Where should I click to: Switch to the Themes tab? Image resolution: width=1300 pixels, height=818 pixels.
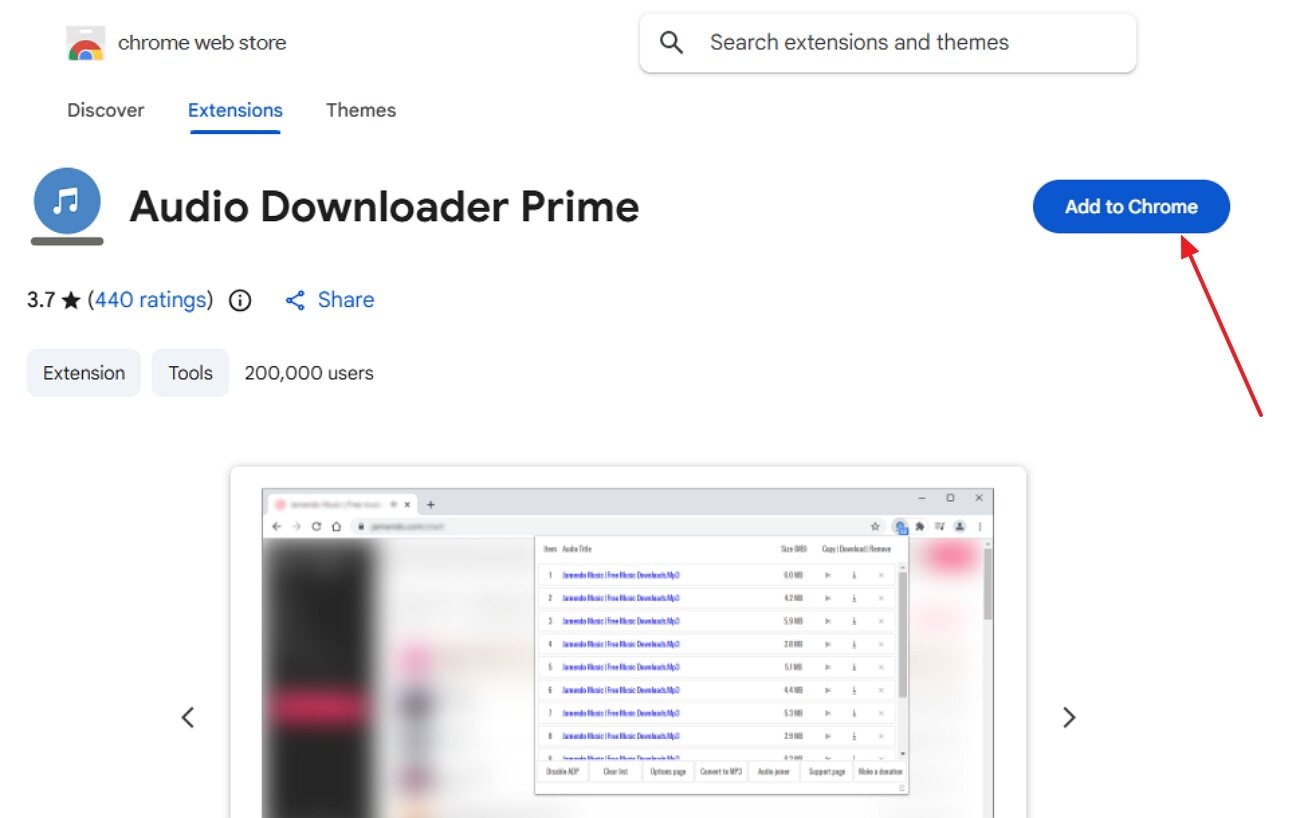(x=360, y=110)
